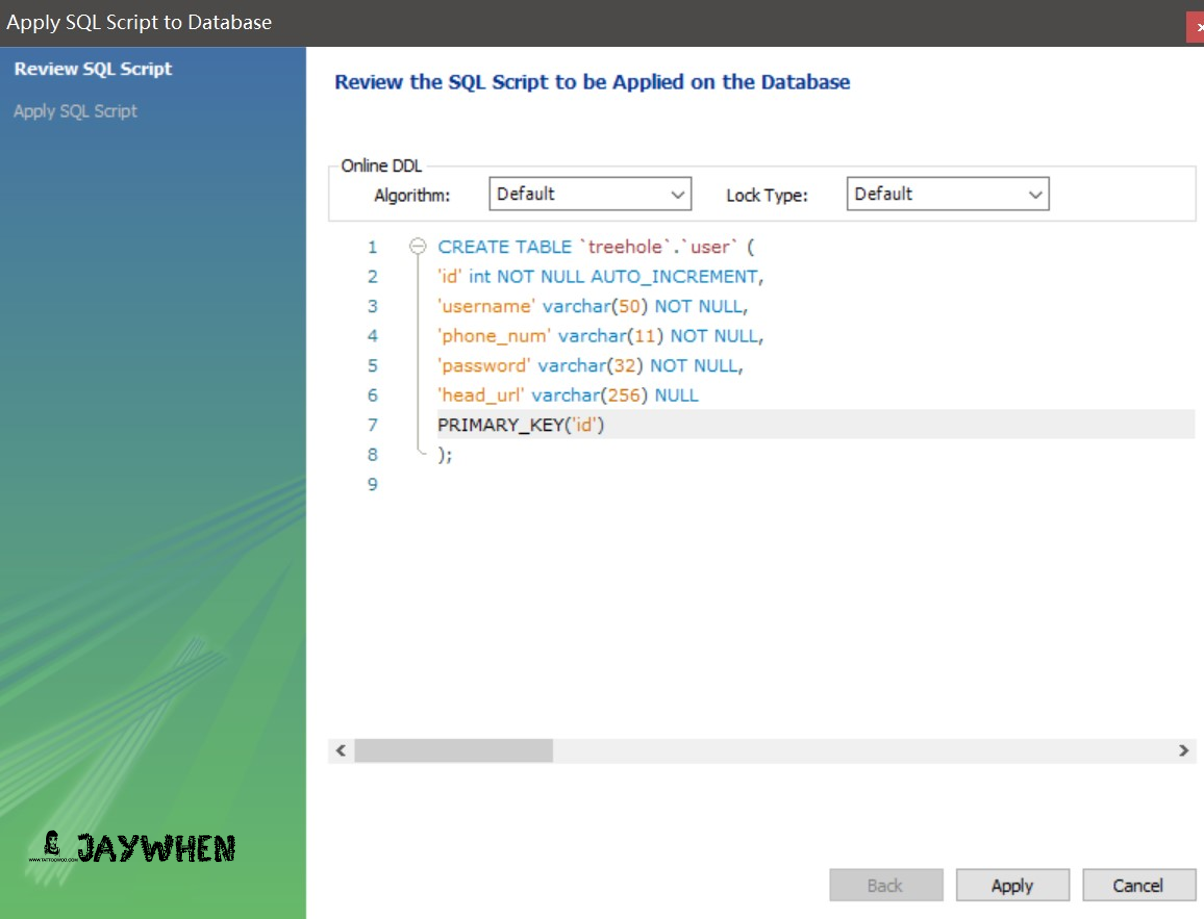Click the disabled Back button
1204x919 pixels.
(885, 885)
